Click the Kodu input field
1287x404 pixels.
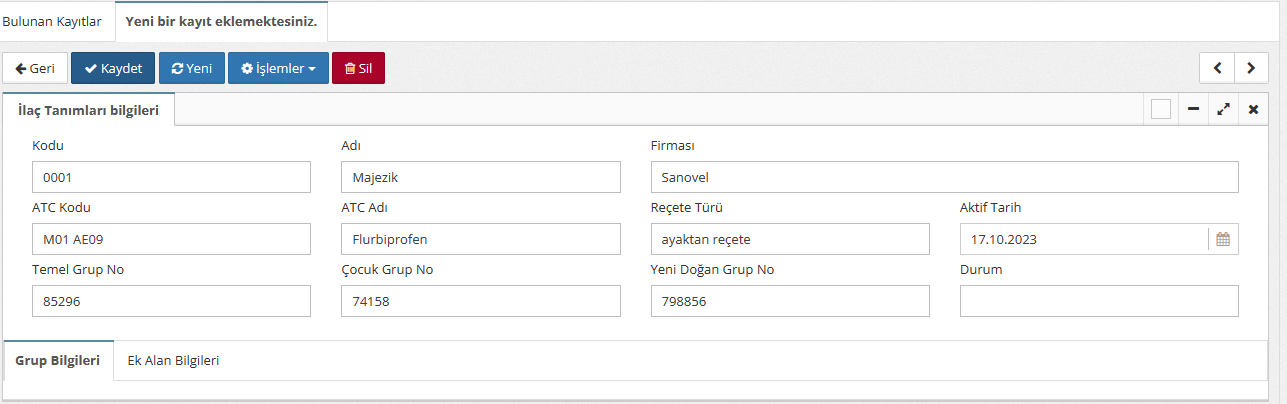pos(171,178)
